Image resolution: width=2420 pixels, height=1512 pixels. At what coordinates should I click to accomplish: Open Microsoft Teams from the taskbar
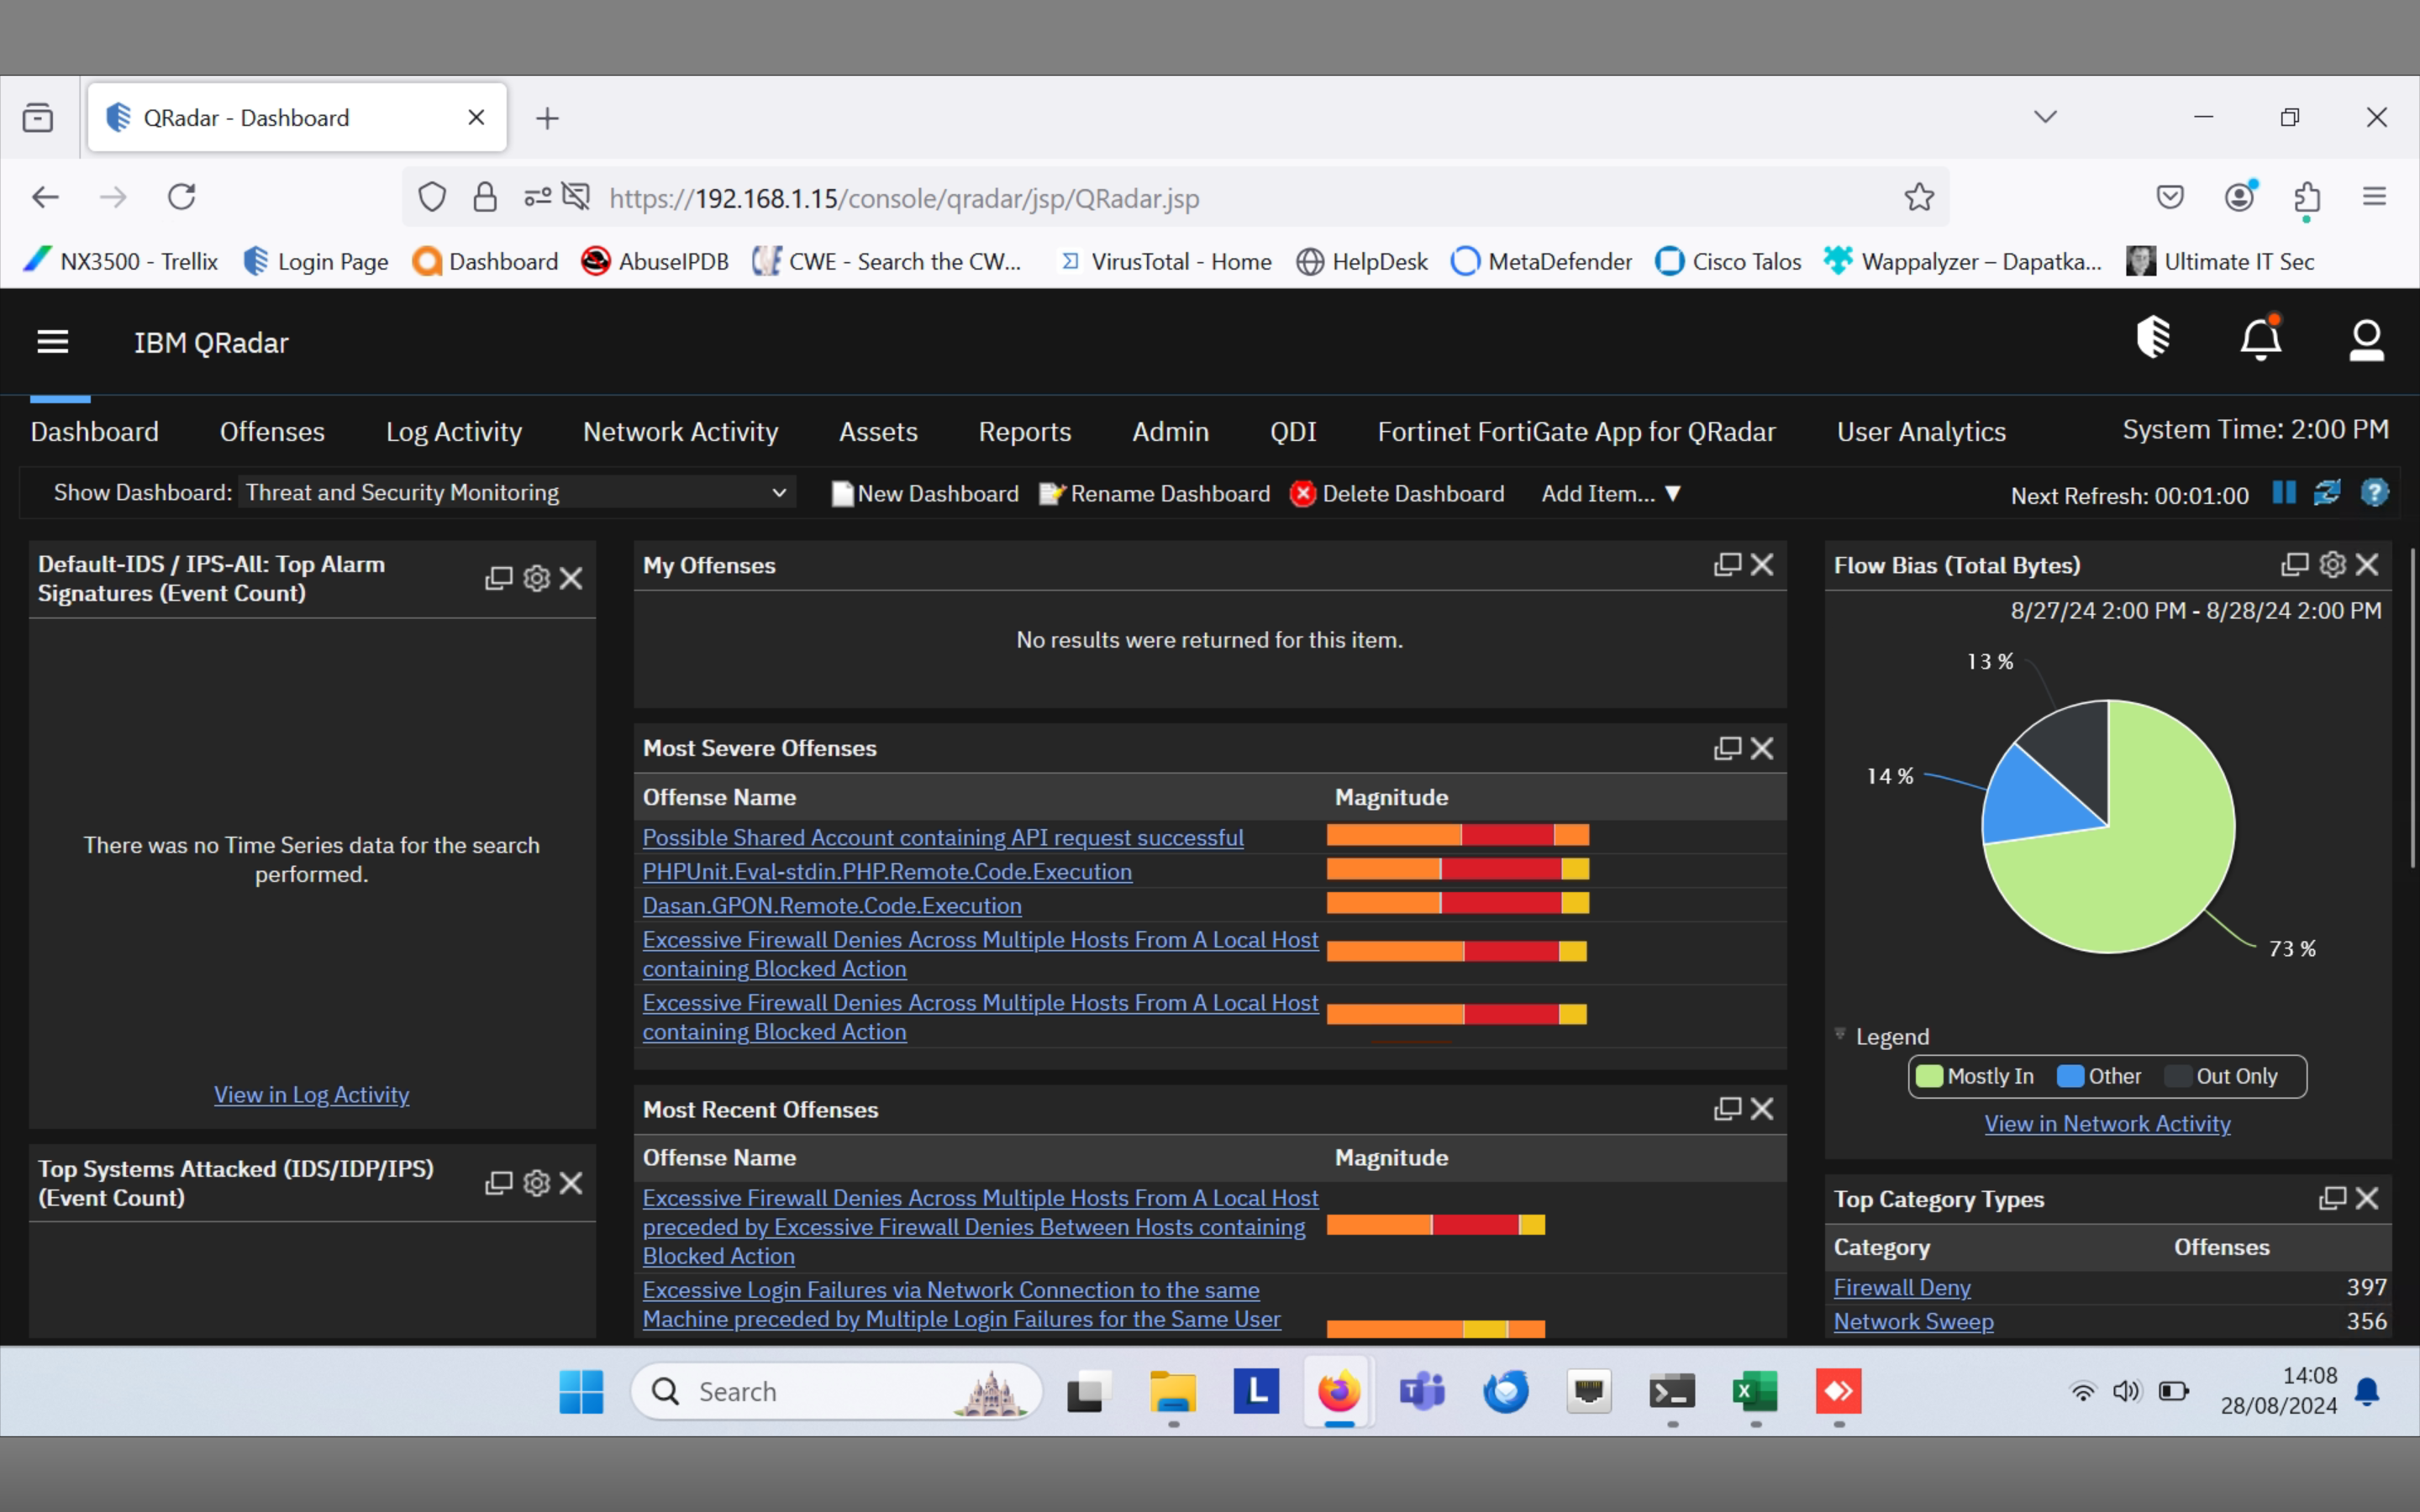1422,1391
